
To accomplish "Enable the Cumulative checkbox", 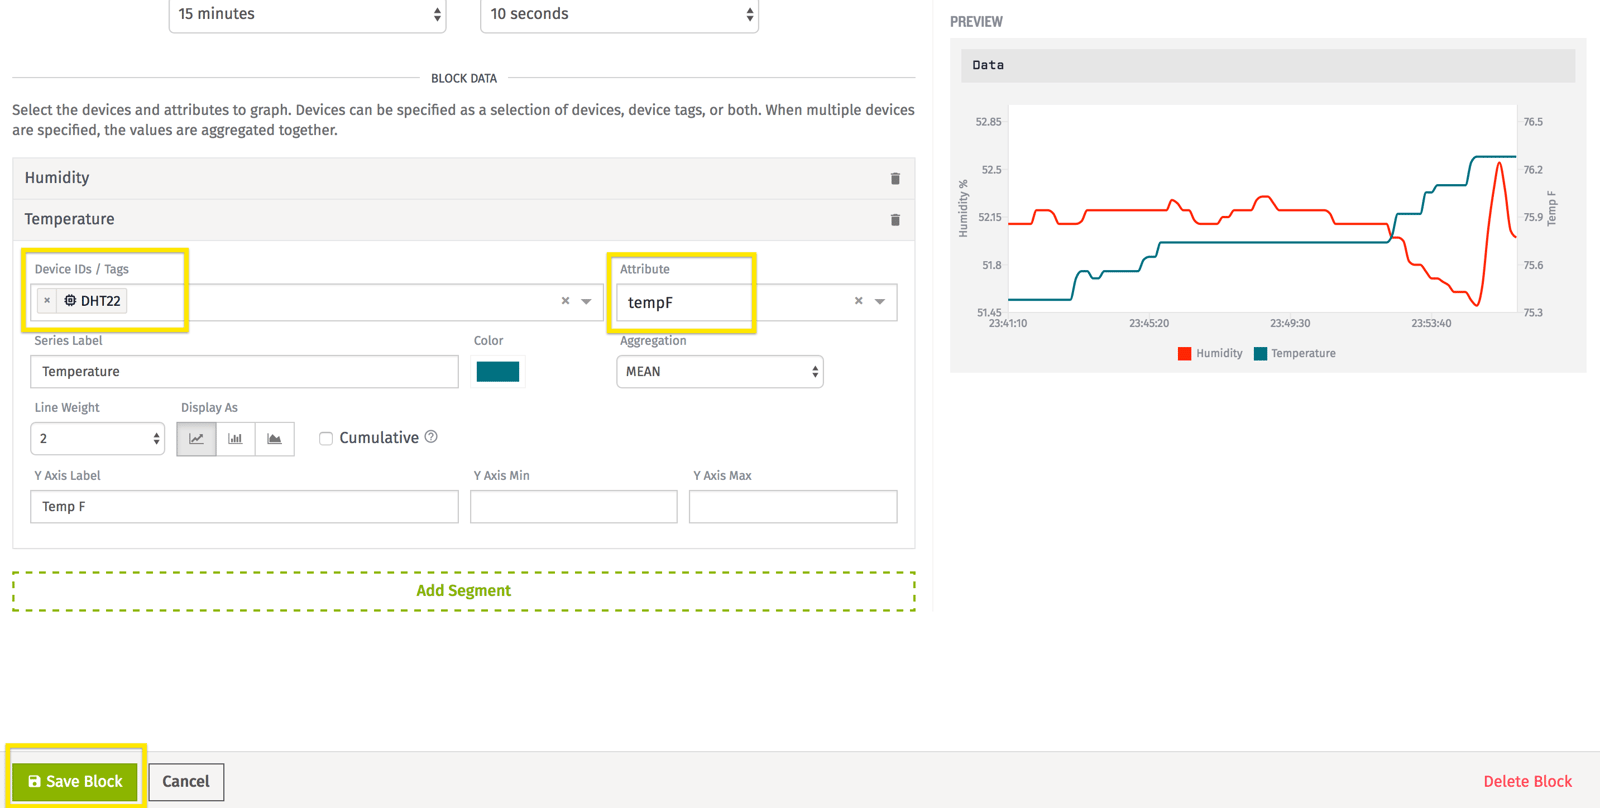I will [326, 438].
